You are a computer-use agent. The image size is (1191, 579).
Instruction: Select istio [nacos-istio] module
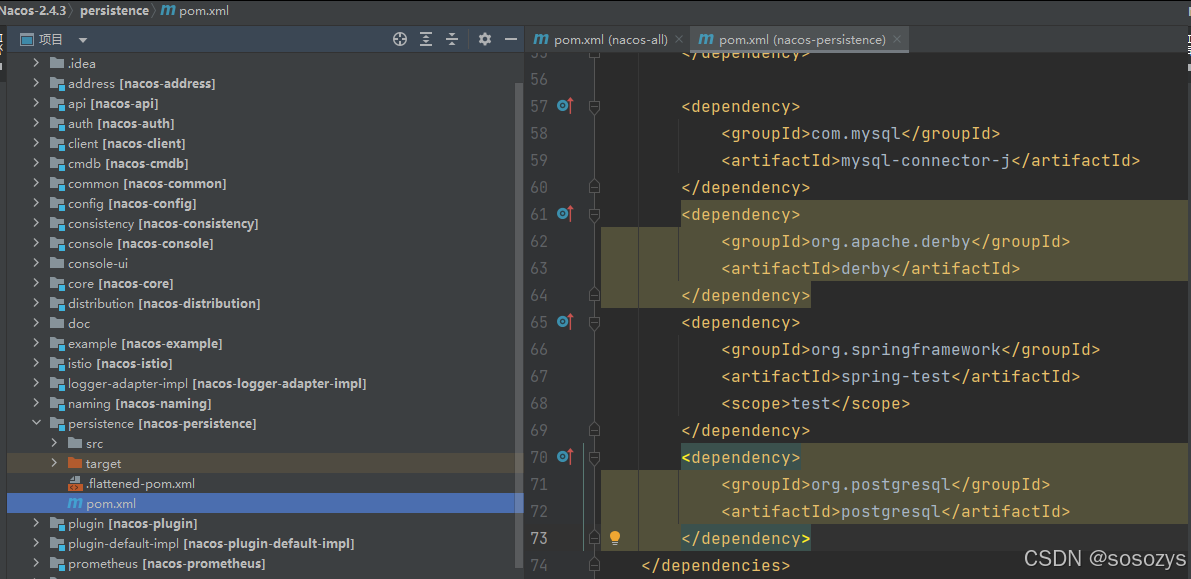point(119,363)
